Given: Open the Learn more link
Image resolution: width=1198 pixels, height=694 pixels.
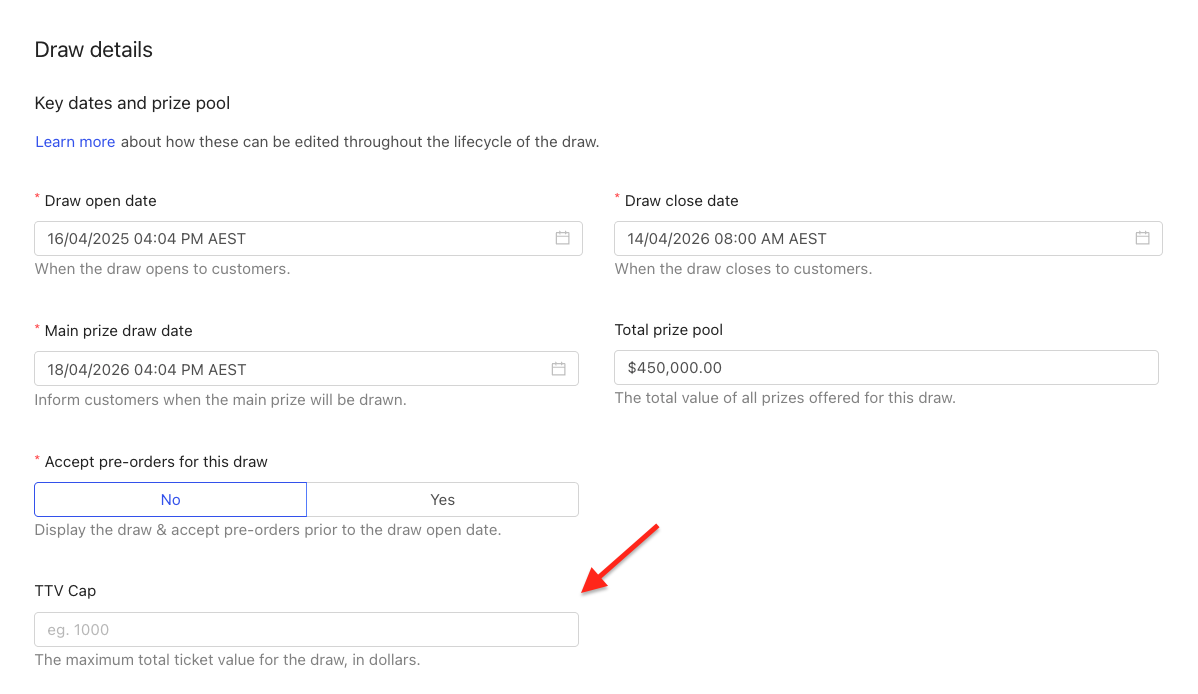Looking at the screenshot, I should coord(75,142).
